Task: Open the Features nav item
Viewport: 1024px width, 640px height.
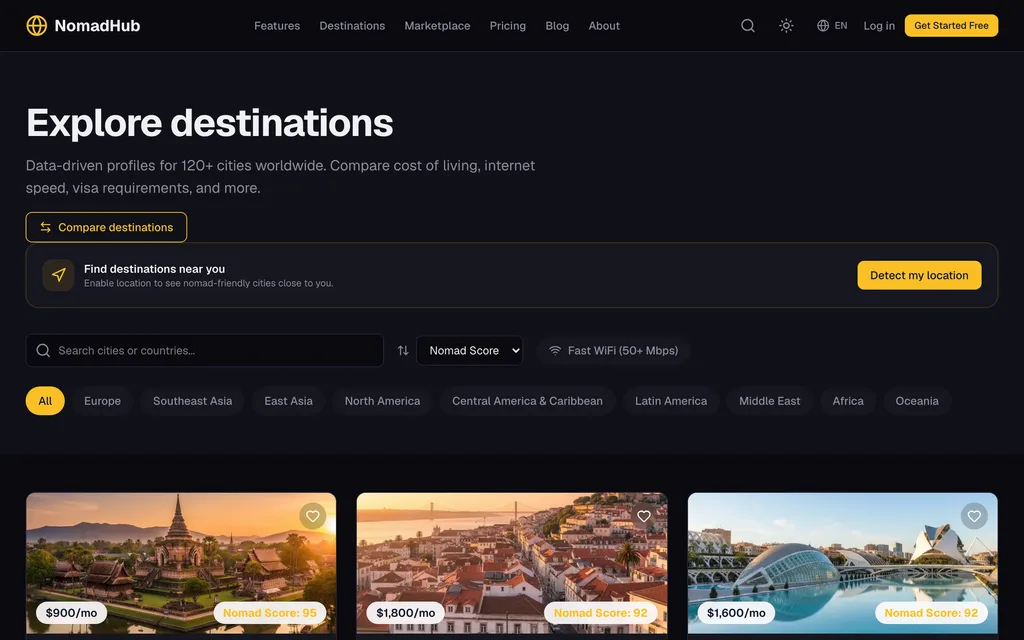Action: [277, 25]
